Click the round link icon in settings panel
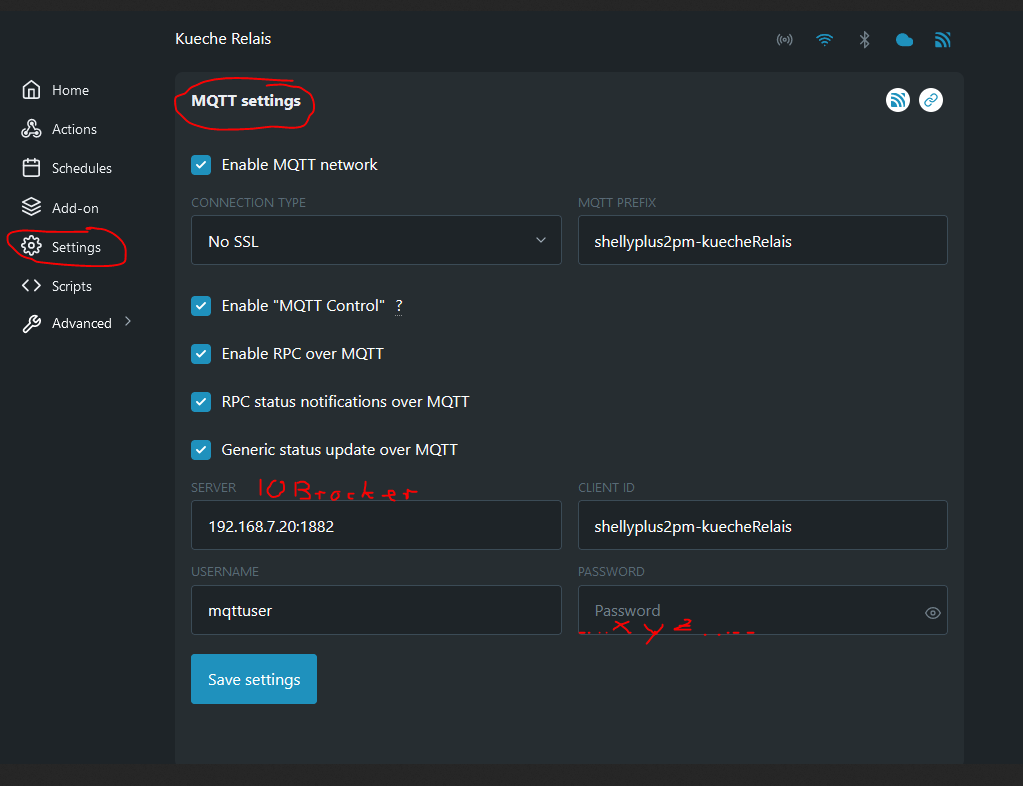The width and height of the screenshot is (1023, 786). click(x=931, y=100)
